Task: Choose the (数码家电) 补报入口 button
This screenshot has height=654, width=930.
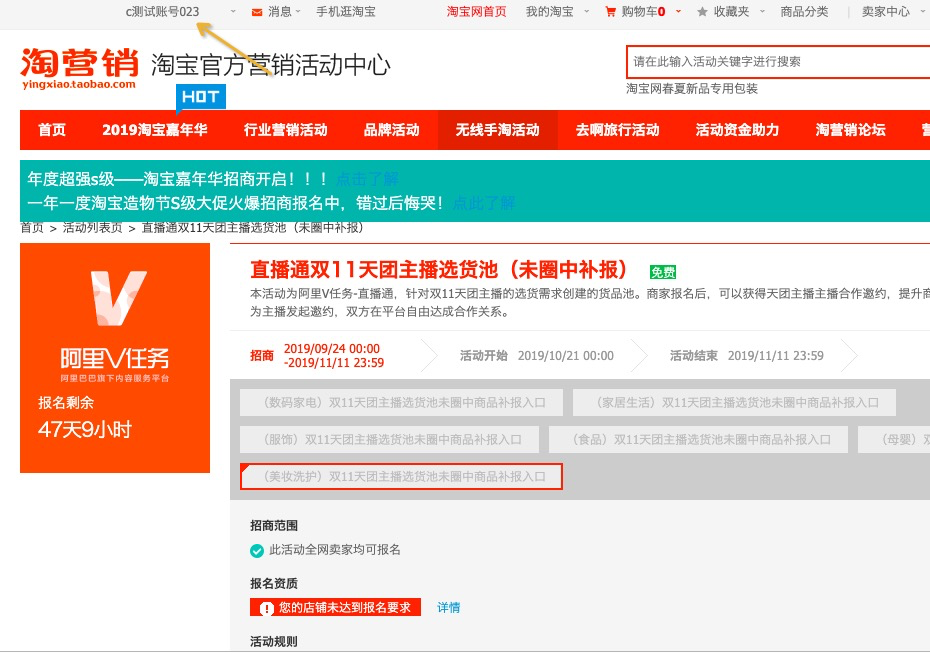Action: click(x=402, y=403)
